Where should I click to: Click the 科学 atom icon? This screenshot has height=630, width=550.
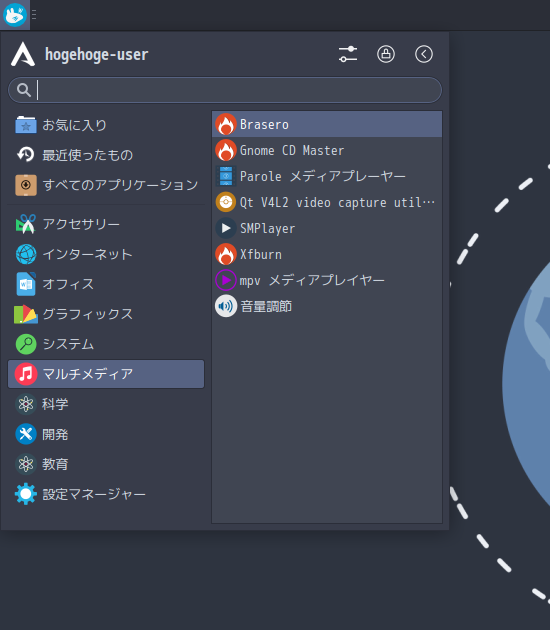pos(26,404)
